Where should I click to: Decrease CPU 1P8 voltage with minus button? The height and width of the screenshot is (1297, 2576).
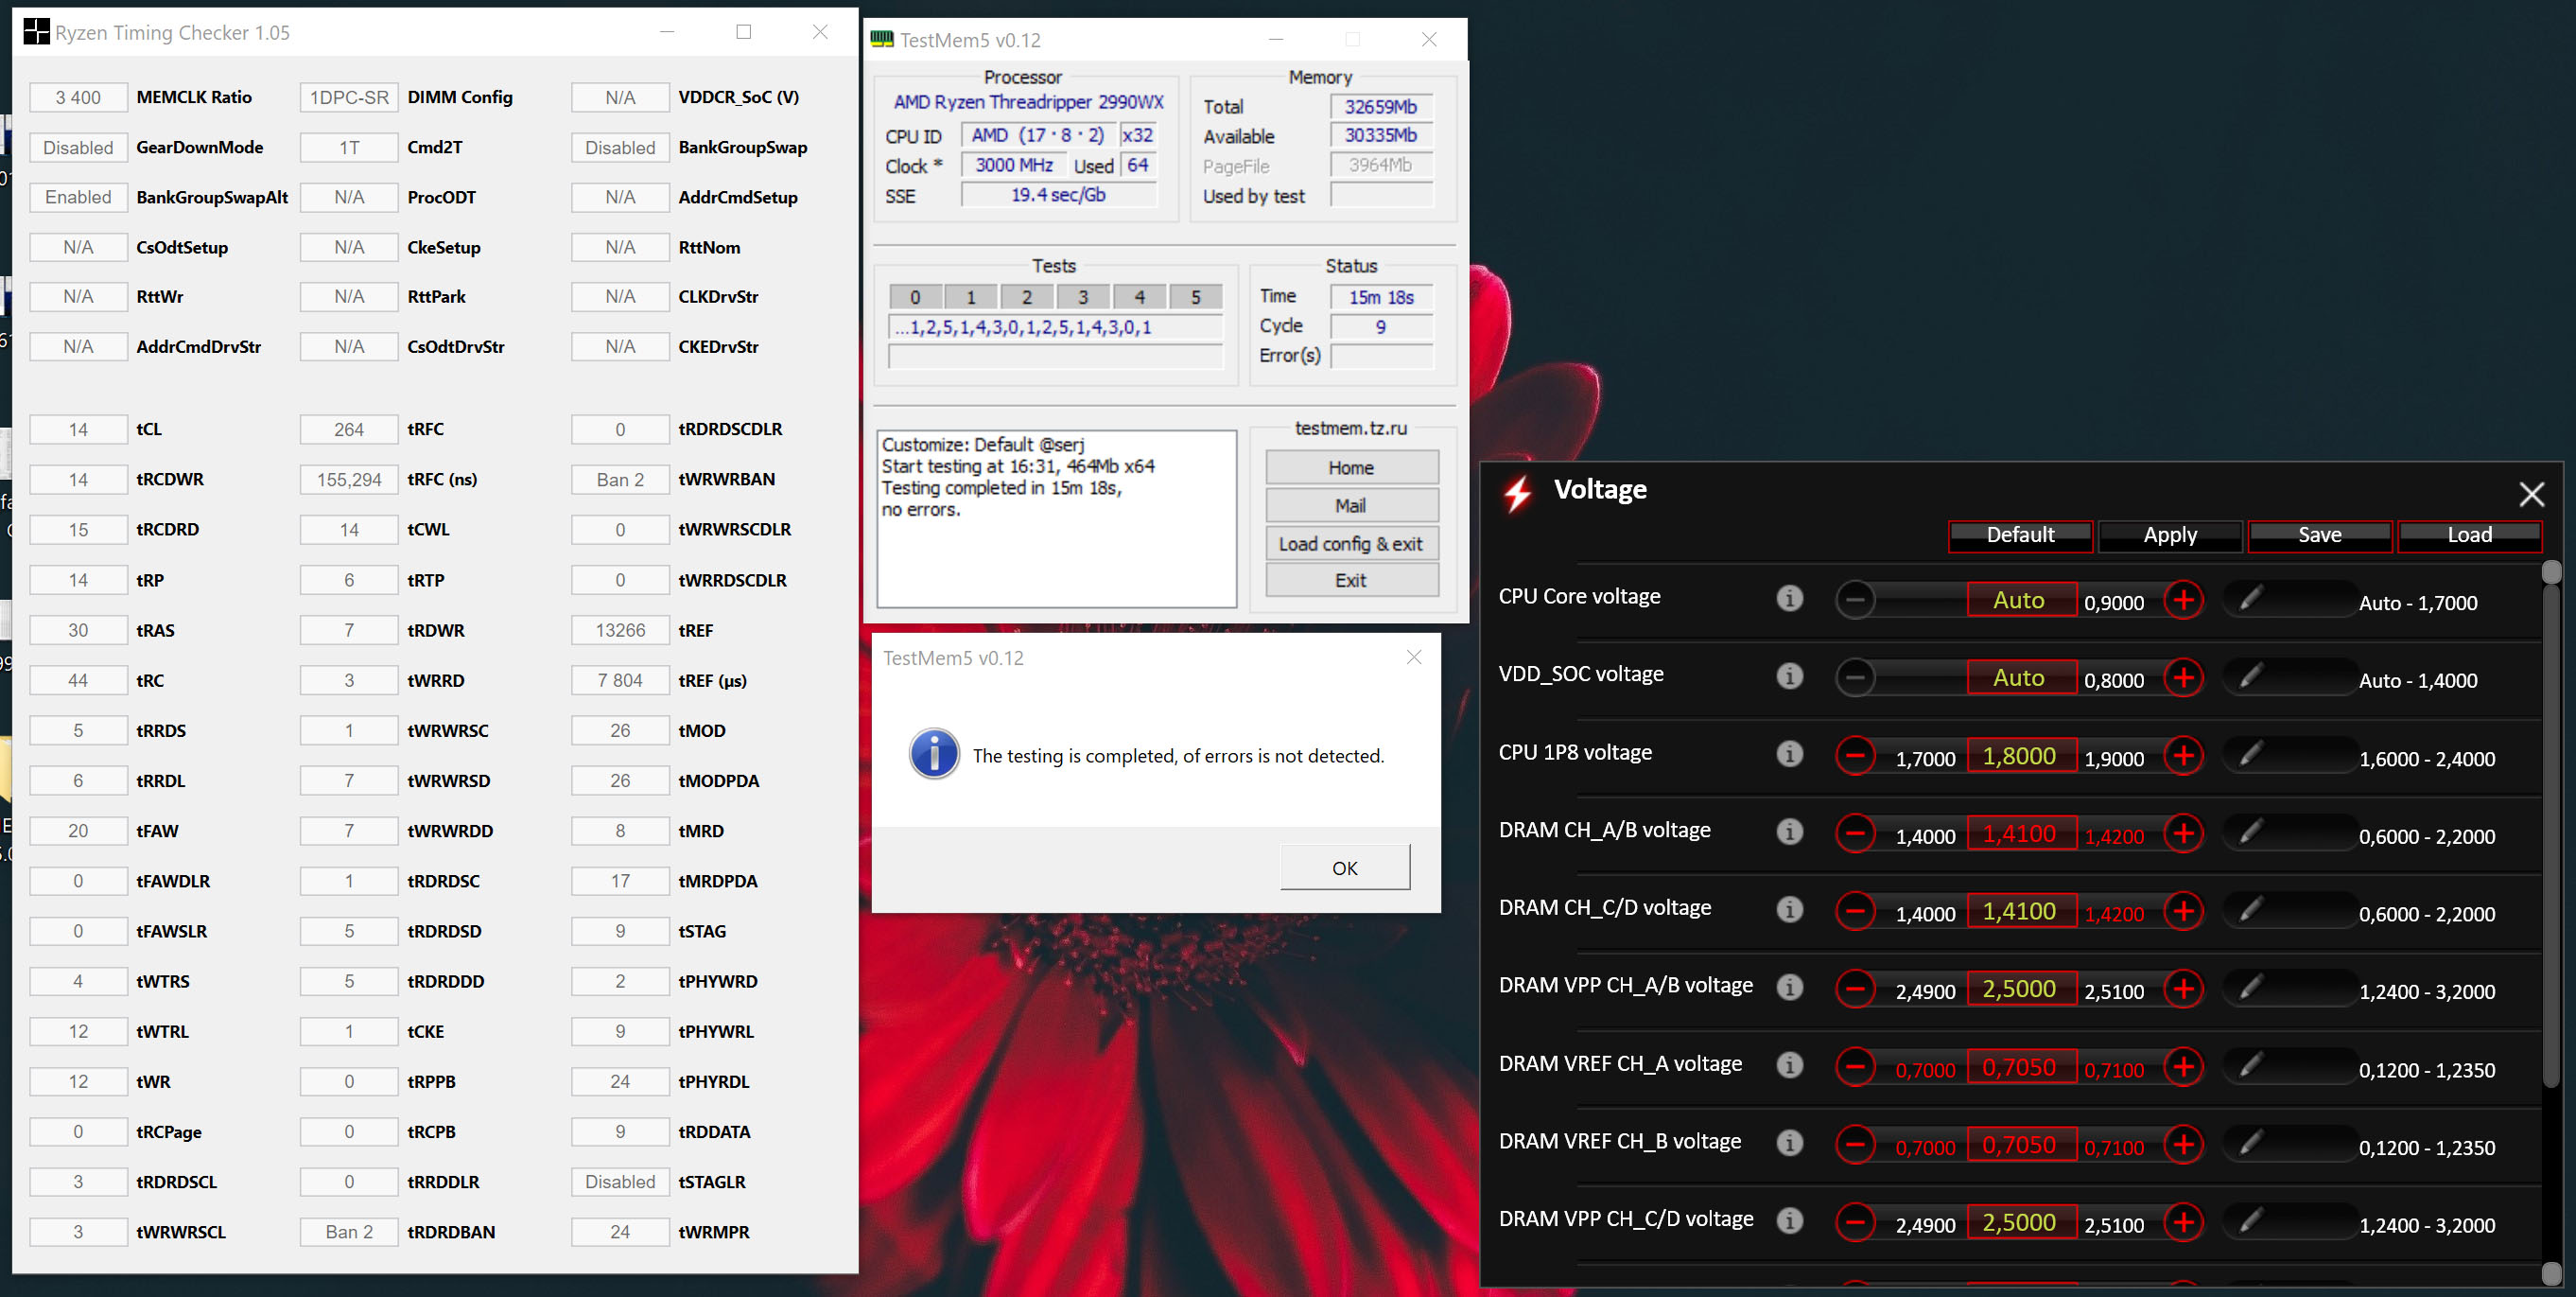[1855, 755]
